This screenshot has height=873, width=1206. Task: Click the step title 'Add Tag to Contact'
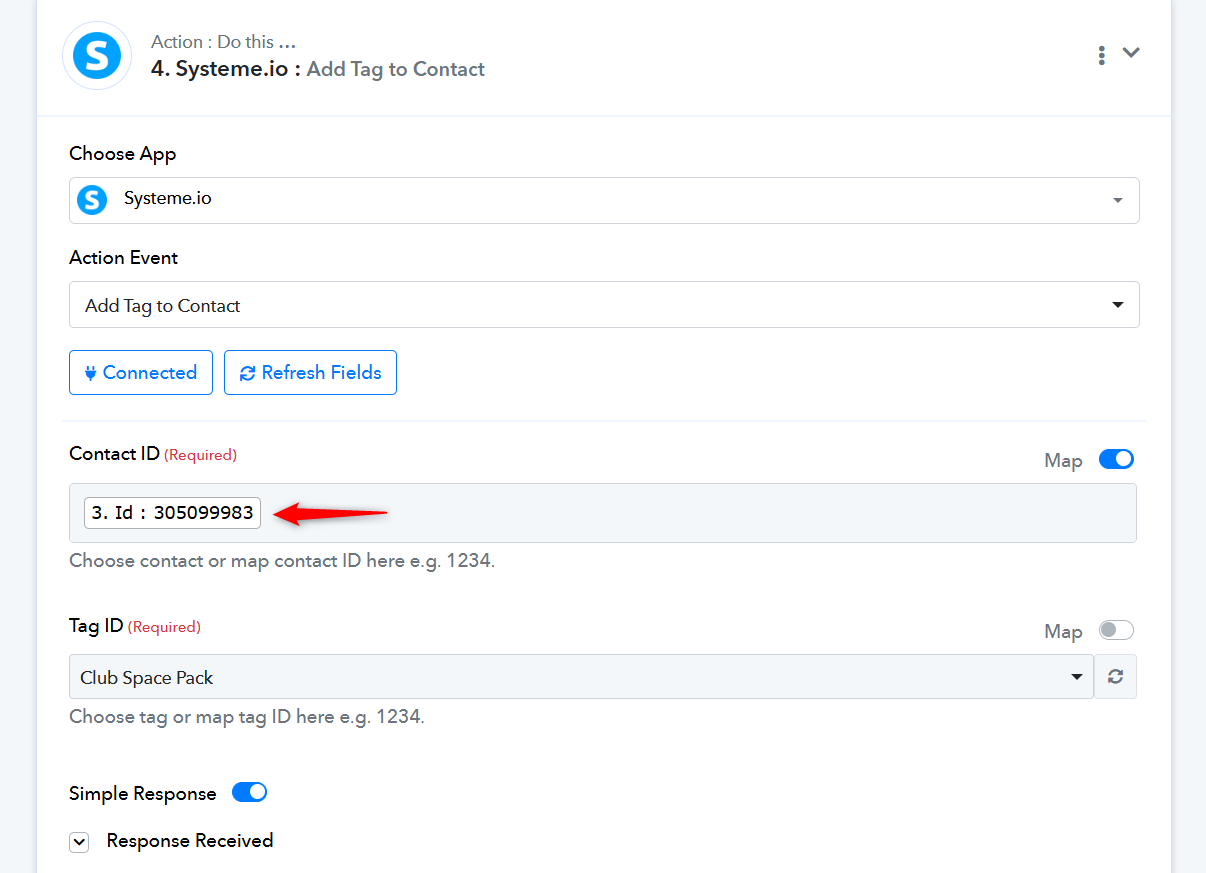[x=396, y=69]
